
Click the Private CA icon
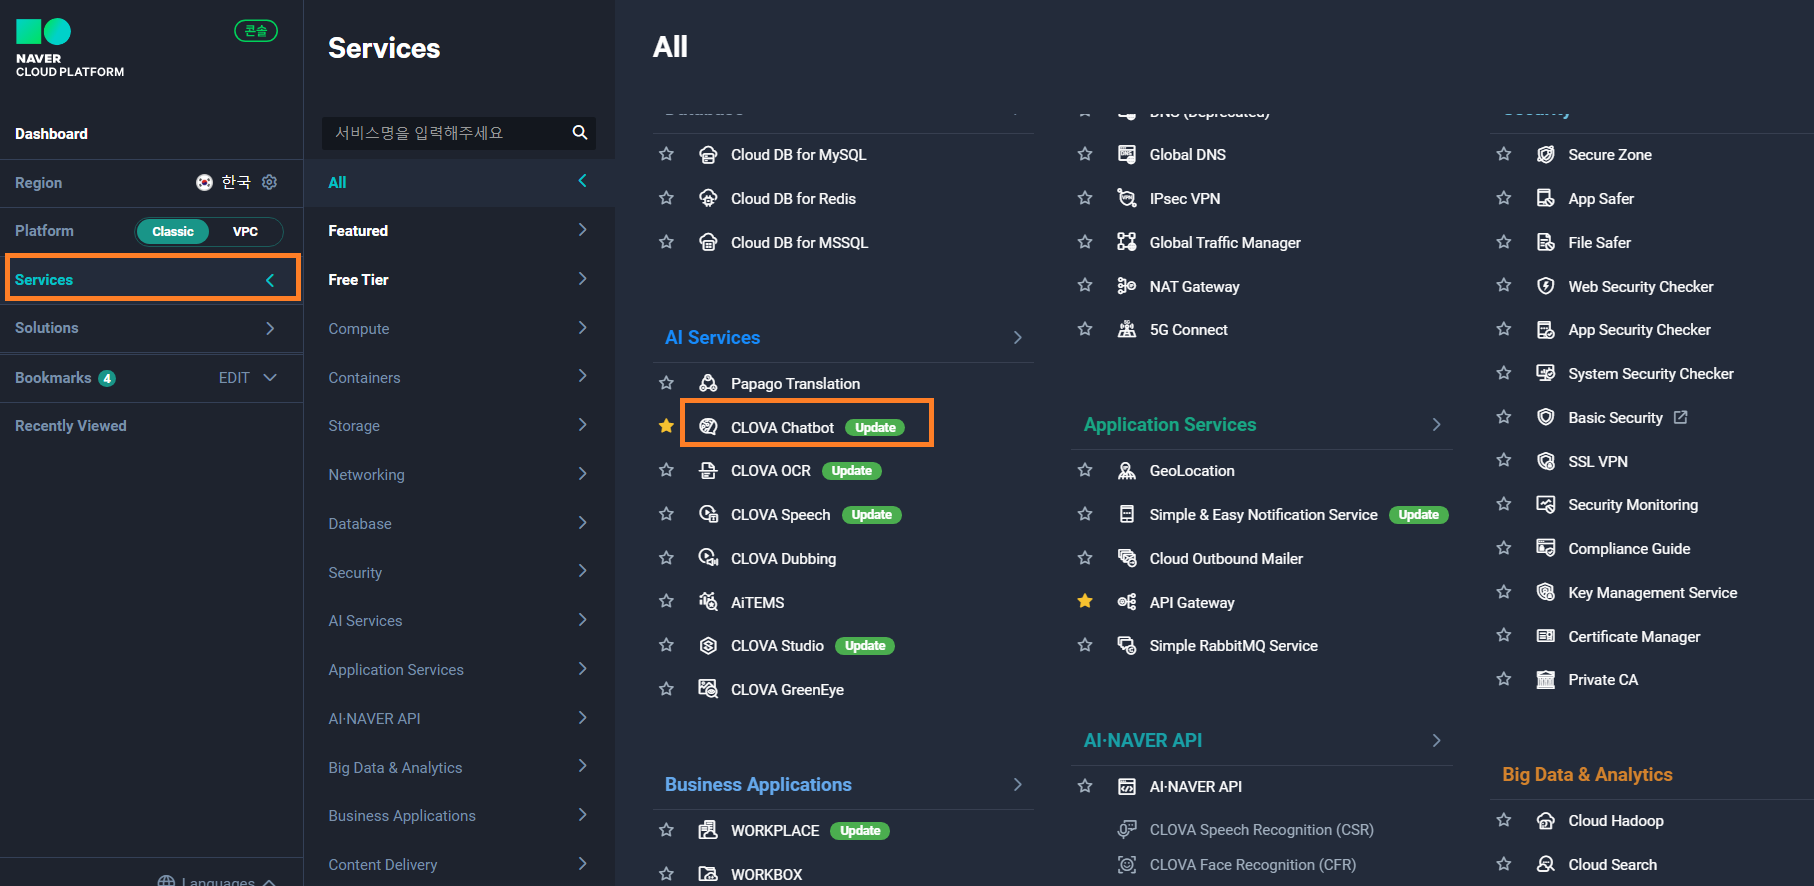point(1546,680)
